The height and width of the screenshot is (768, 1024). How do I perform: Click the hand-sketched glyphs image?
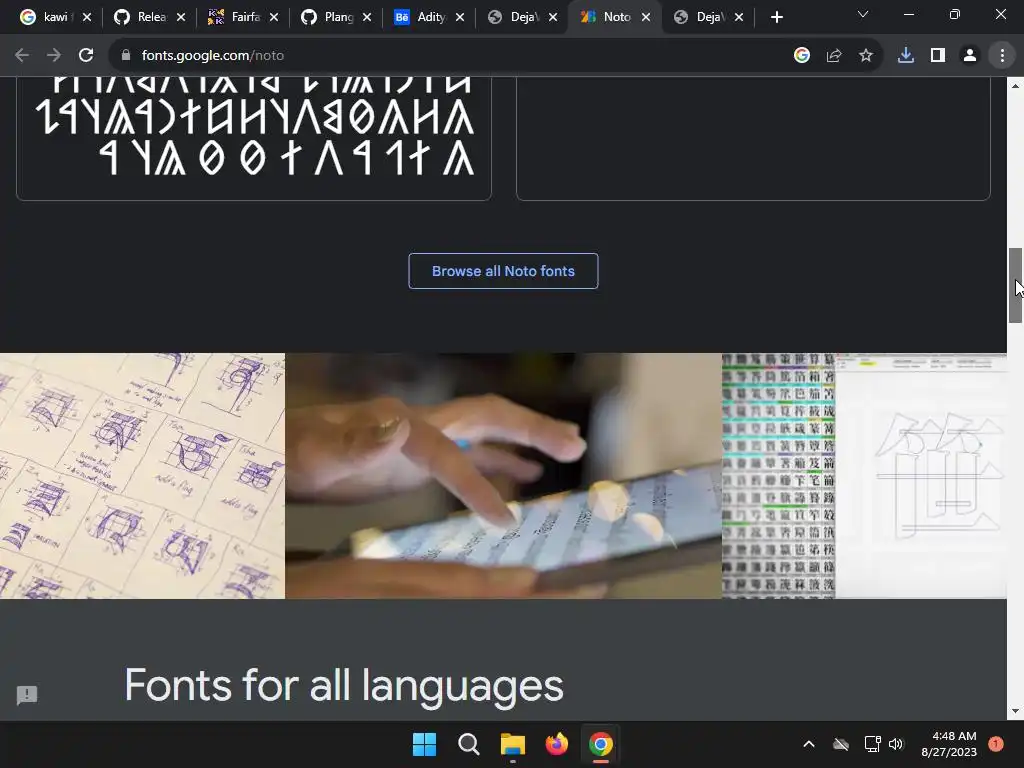(x=142, y=476)
